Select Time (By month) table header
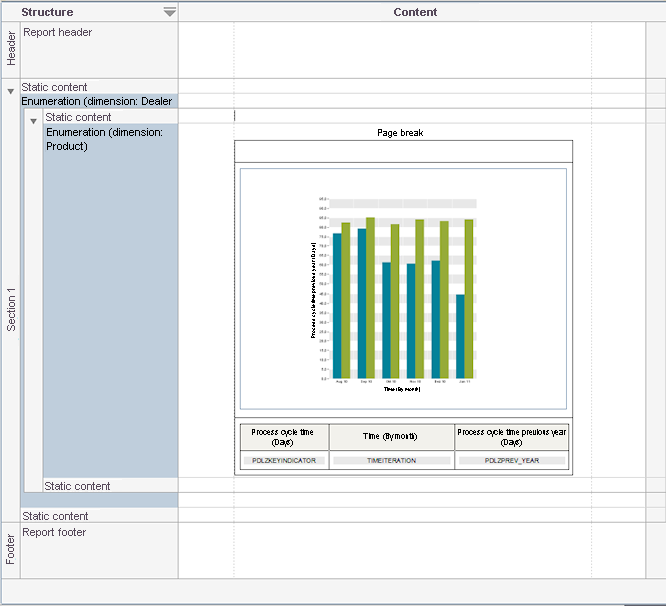This screenshot has width=666, height=606. (391, 437)
